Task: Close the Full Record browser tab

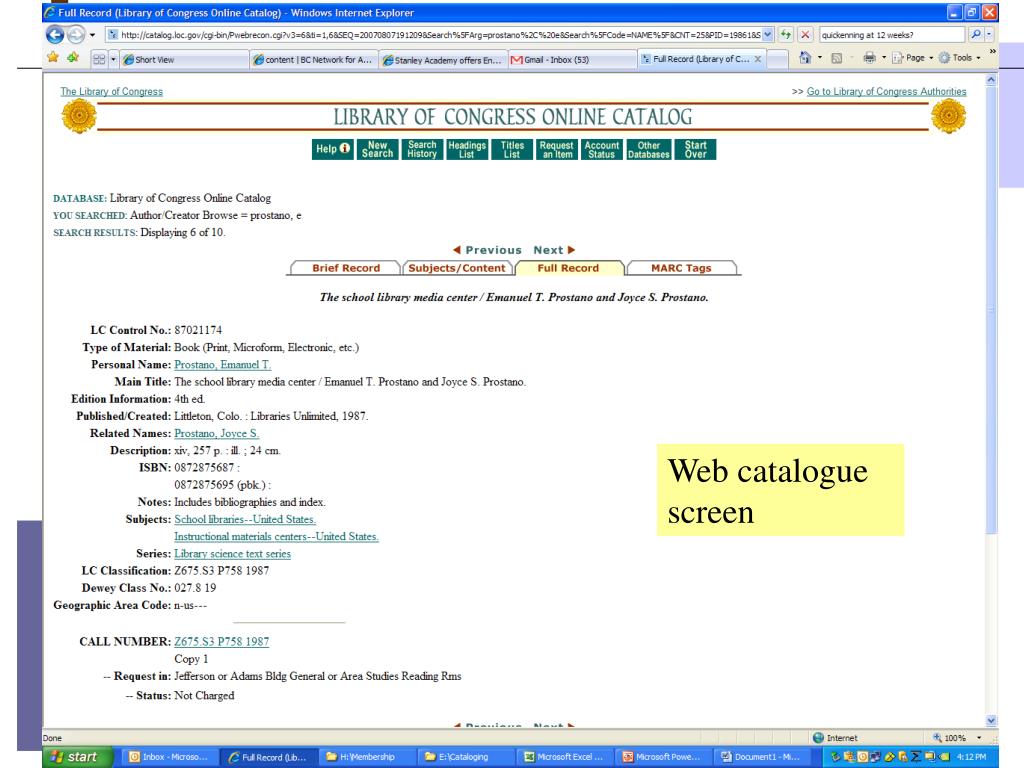Action: (758, 59)
